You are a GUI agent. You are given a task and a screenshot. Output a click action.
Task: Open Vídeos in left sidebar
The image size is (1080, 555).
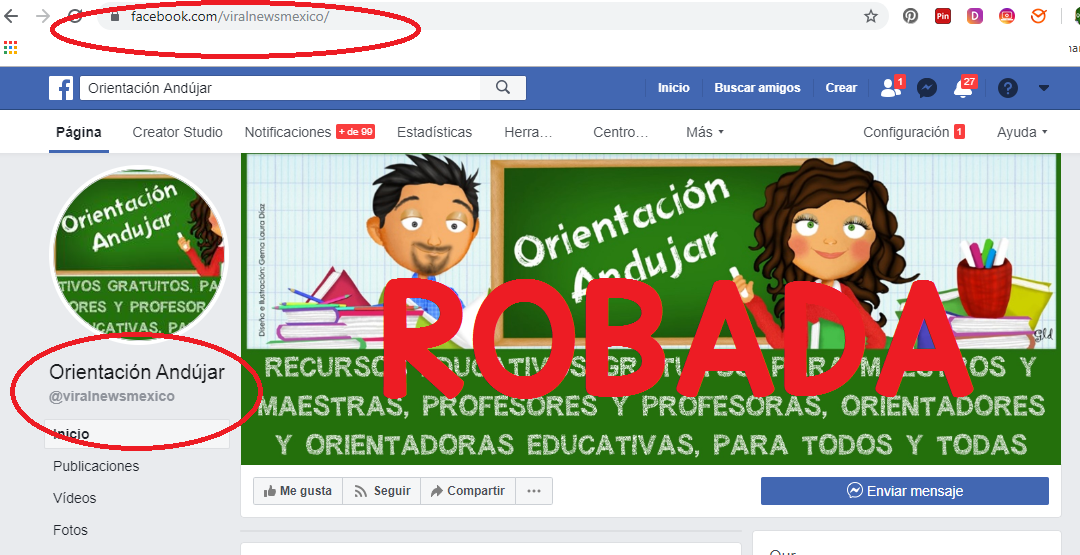pos(74,498)
